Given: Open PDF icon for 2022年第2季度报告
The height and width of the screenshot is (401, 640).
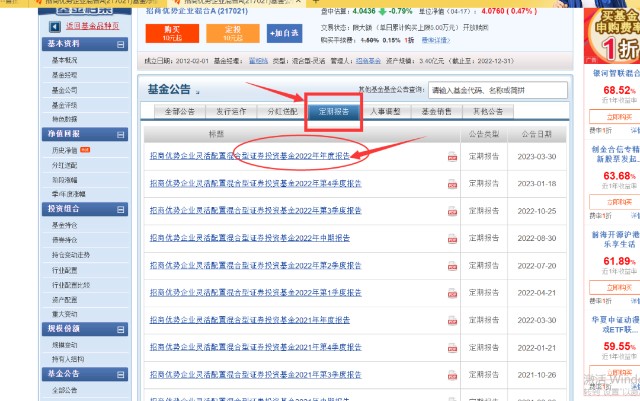Looking at the screenshot, I should pyautogui.click(x=452, y=266).
